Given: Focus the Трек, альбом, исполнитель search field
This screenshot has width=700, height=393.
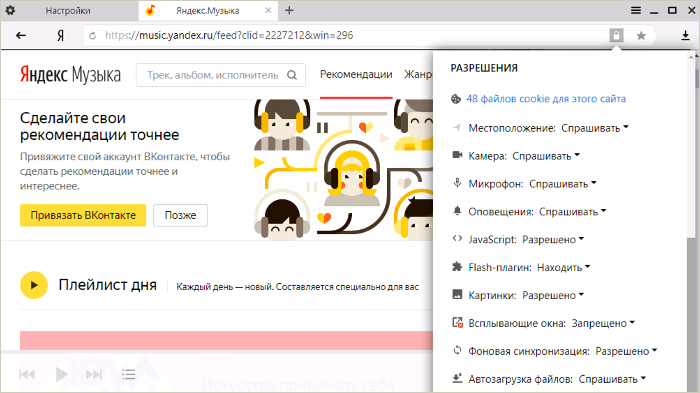Looking at the screenshot, I should pyautogui.click(x=213, y=75).
